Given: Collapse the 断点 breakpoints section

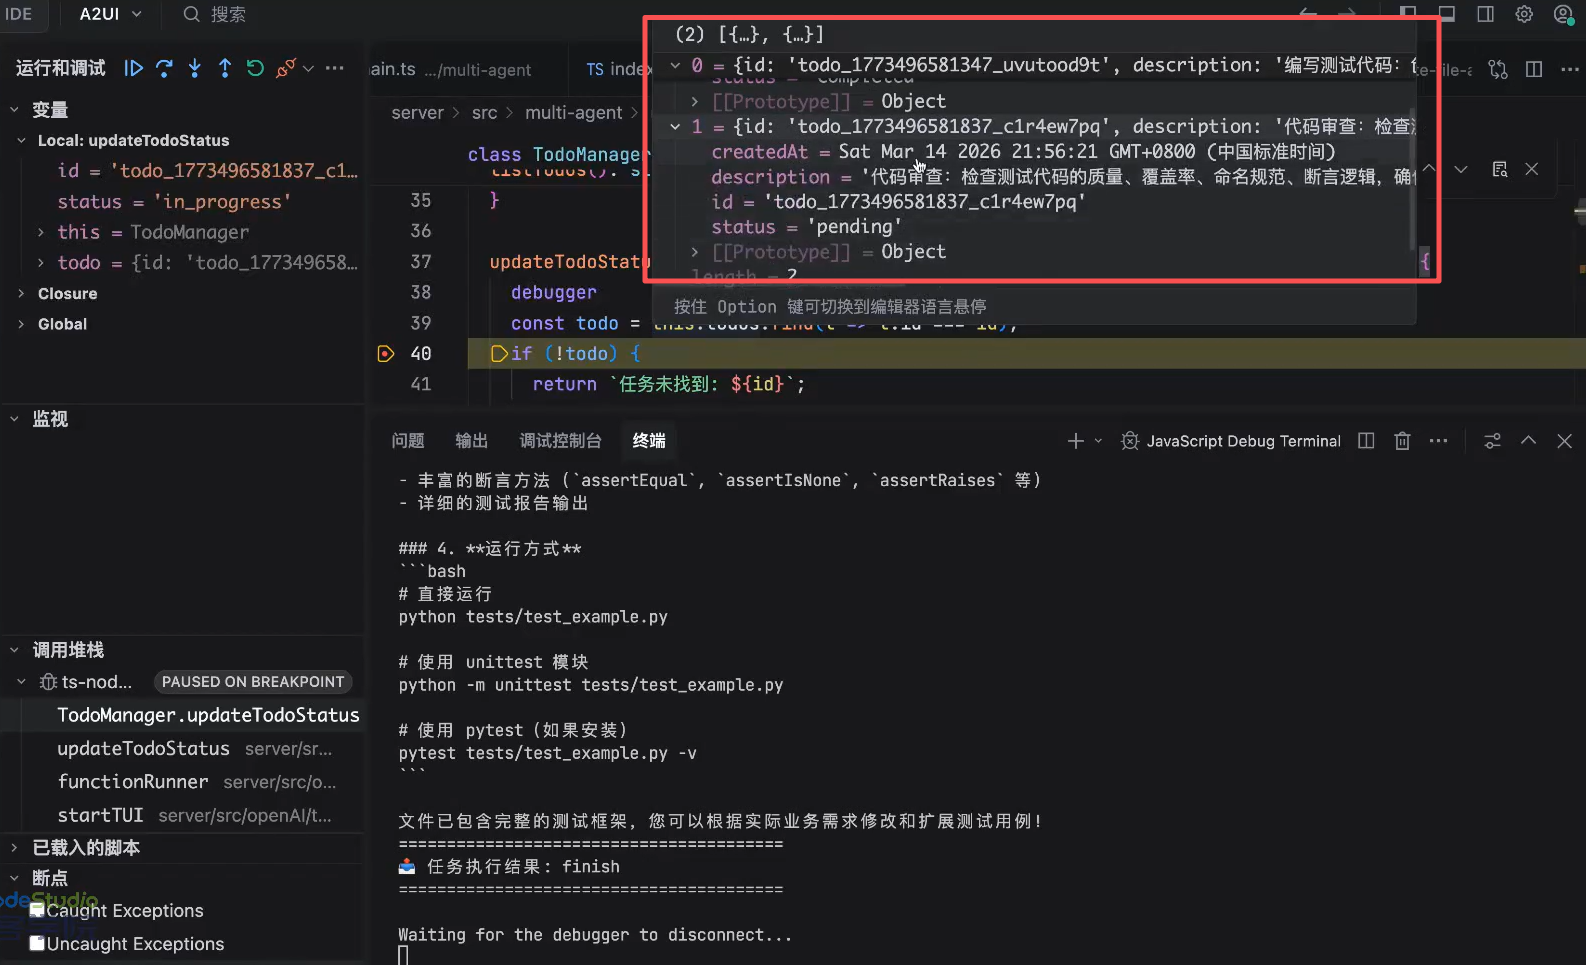Looking at the screenshot, I should coord(14,877).
